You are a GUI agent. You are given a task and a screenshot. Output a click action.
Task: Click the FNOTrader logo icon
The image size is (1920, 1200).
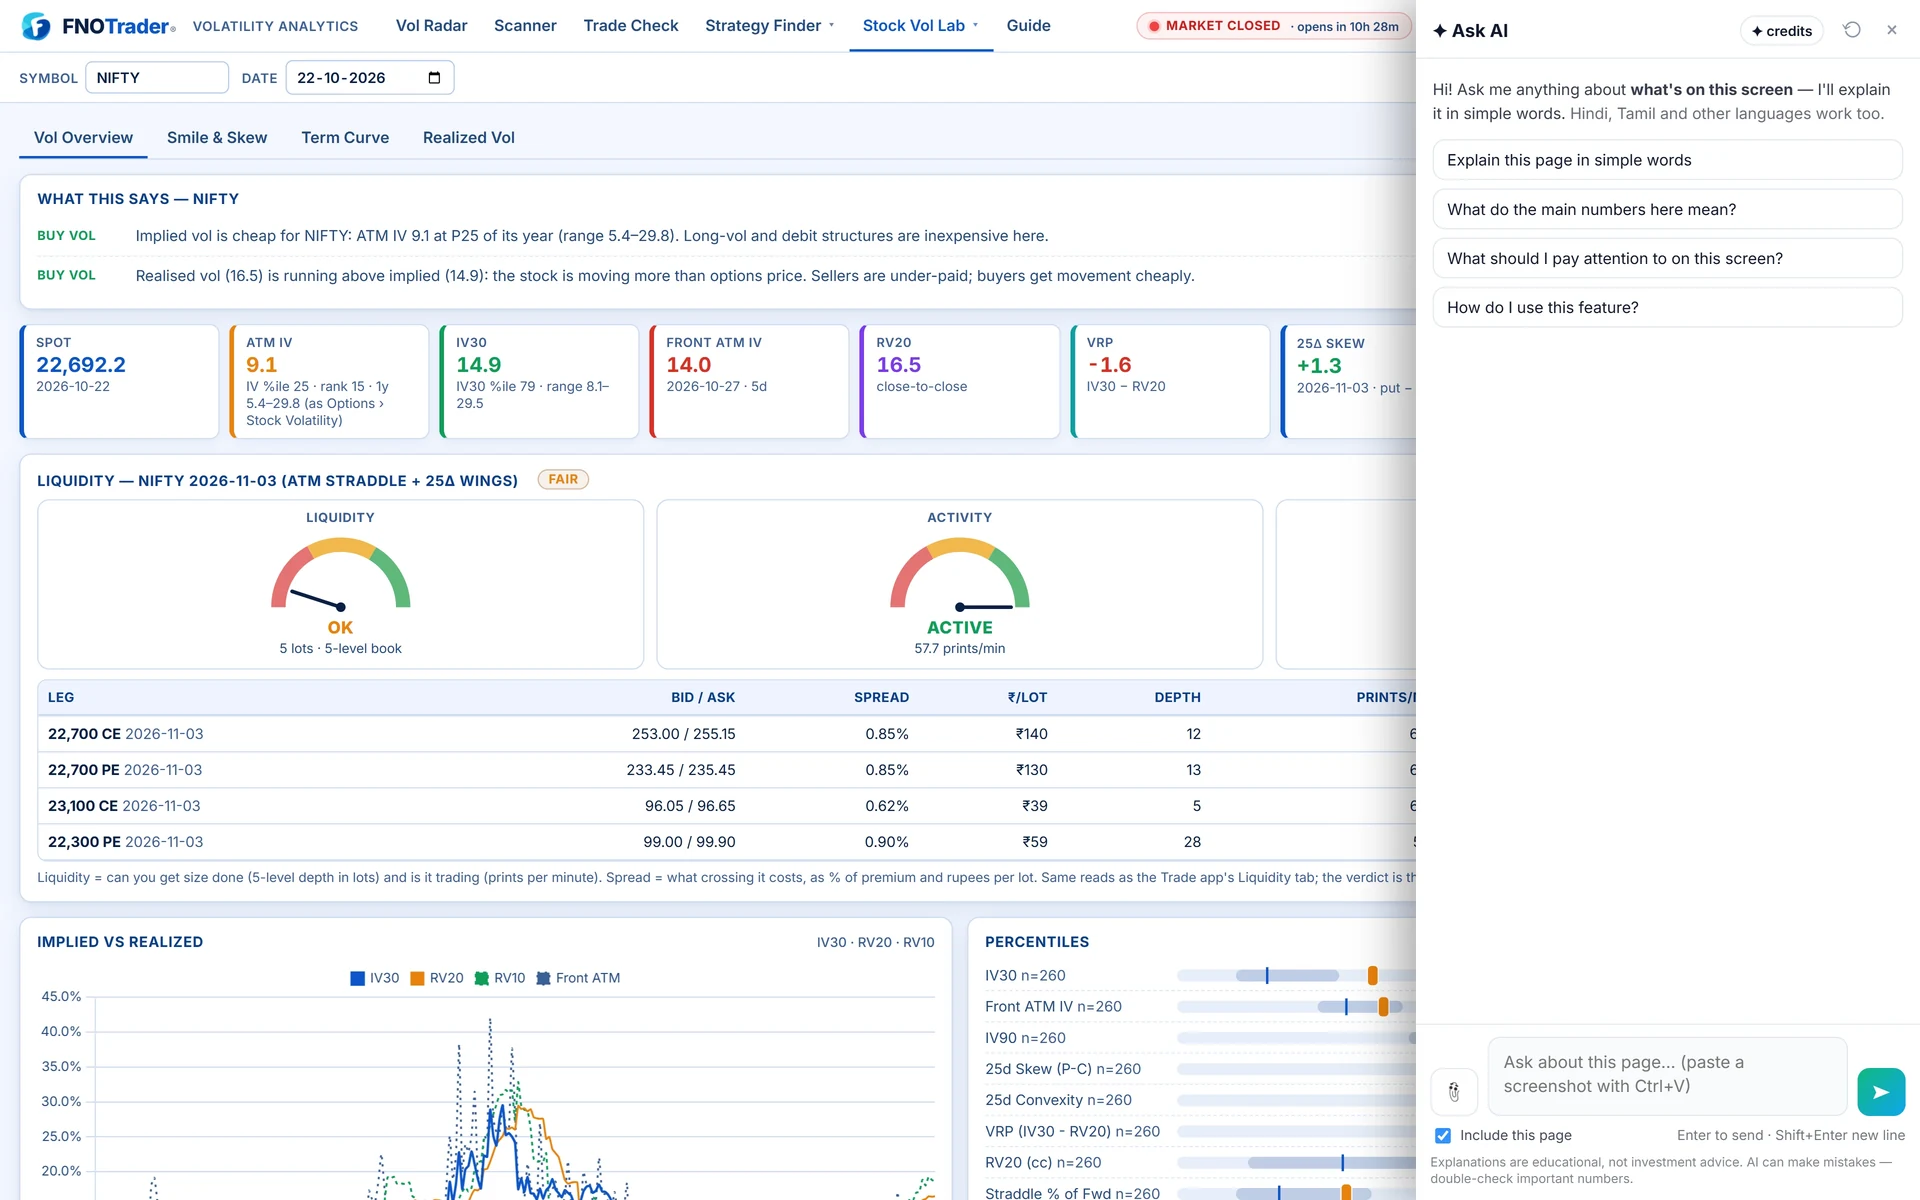click(36, 26)
